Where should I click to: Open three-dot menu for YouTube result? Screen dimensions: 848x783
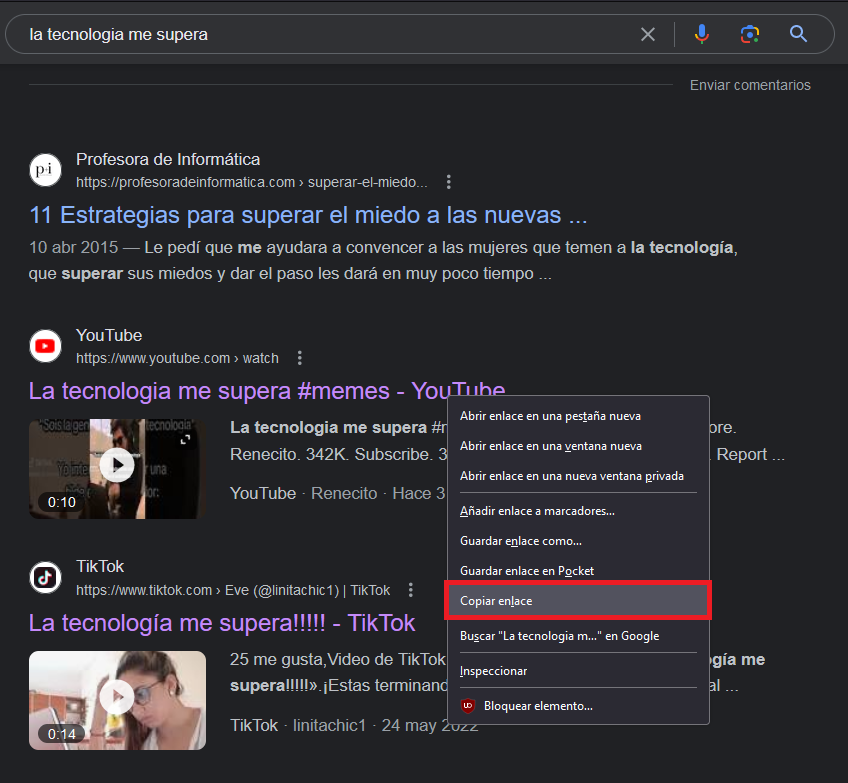pos(300,358)
